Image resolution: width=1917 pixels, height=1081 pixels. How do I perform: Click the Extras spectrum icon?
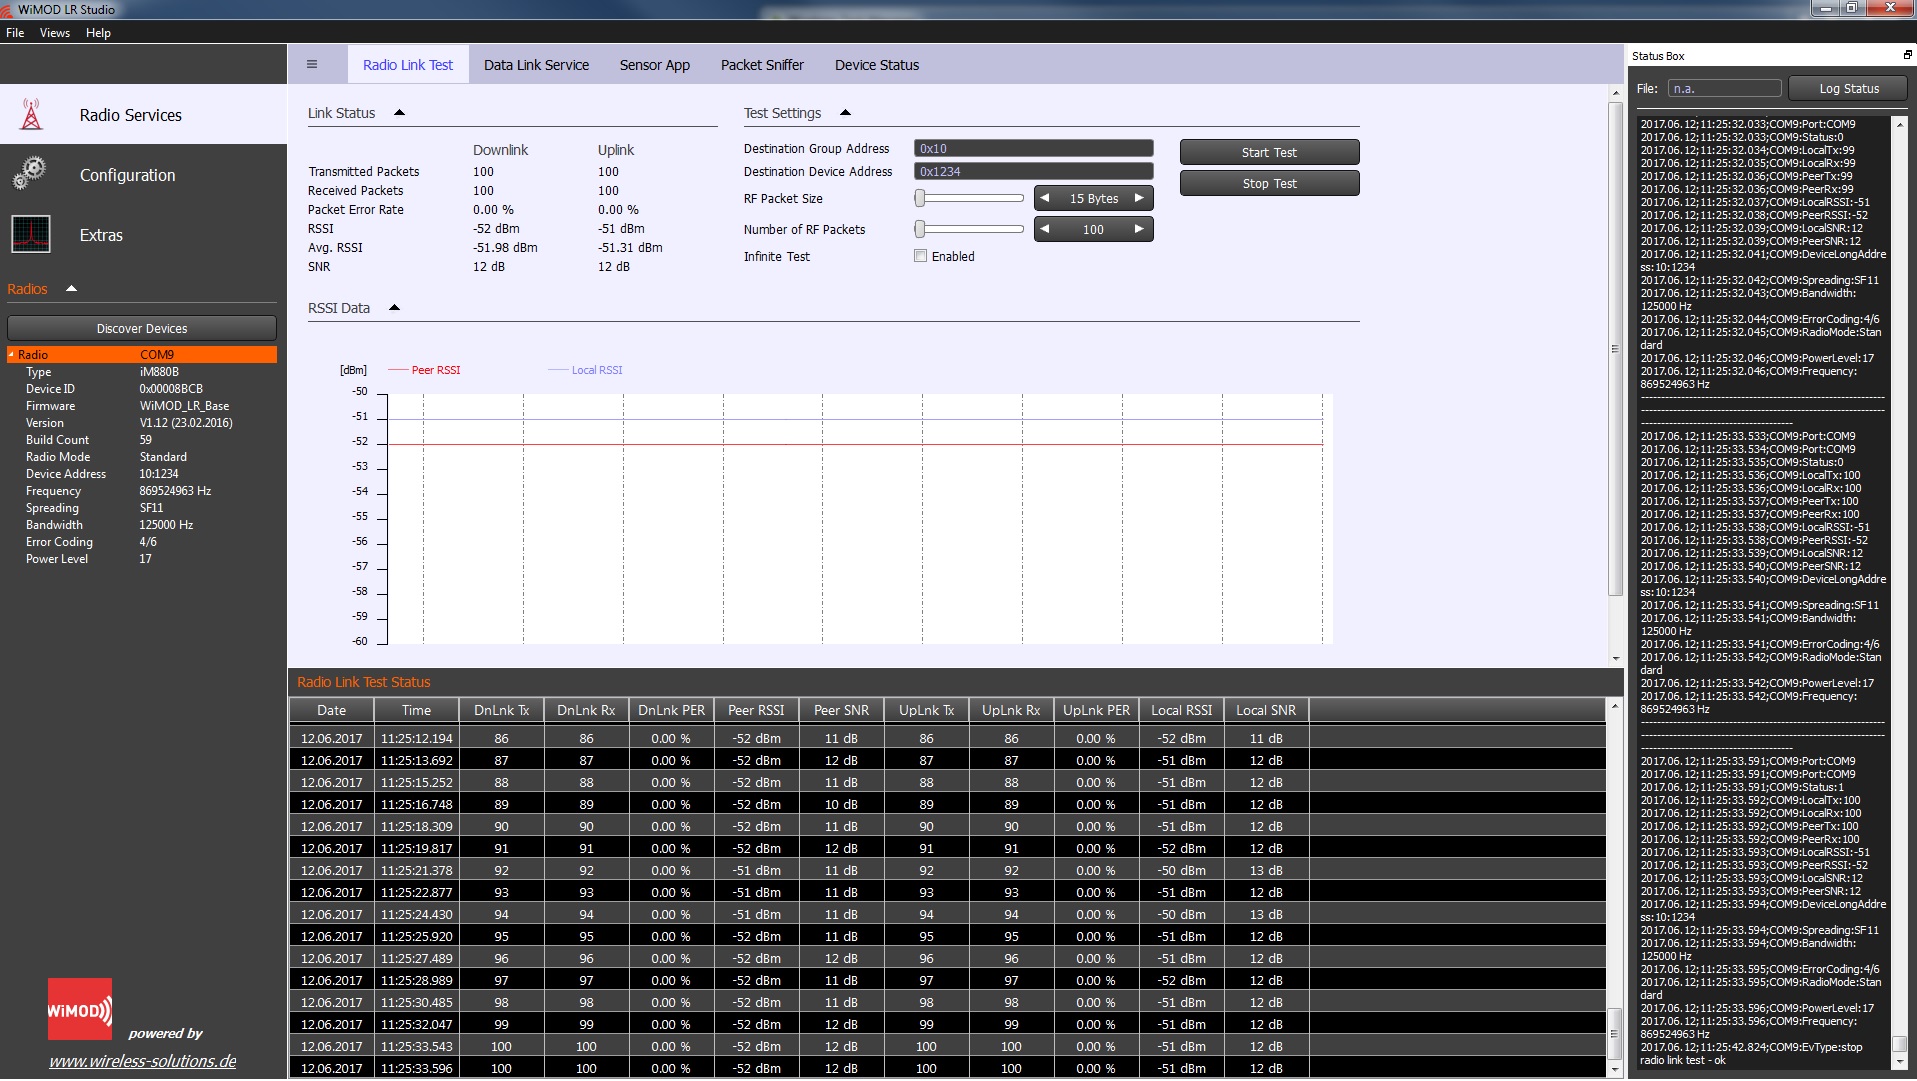click(x=30, y=234)
